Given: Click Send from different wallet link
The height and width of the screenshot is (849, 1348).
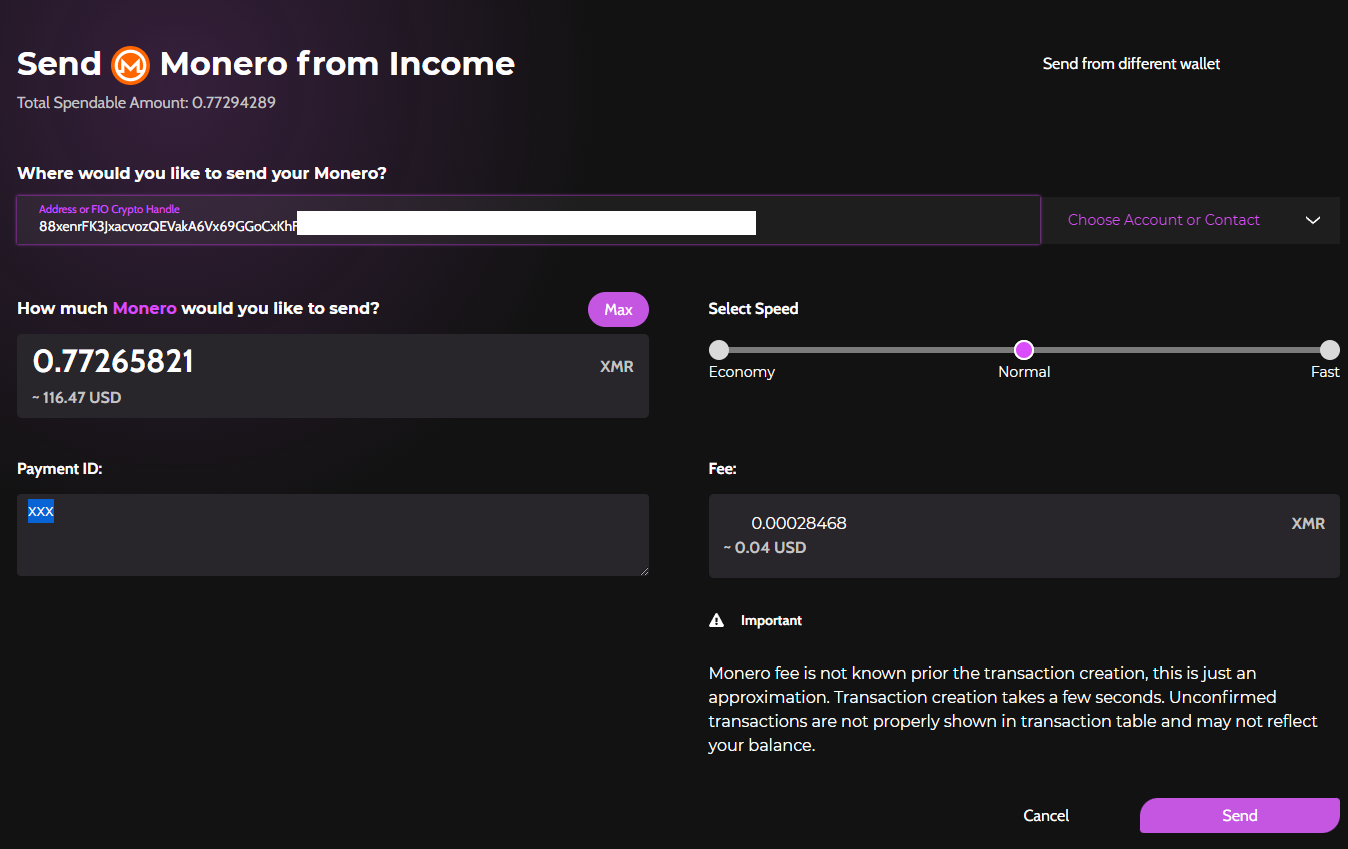Looking at the screenshot, I should (x=1131, y=64).
